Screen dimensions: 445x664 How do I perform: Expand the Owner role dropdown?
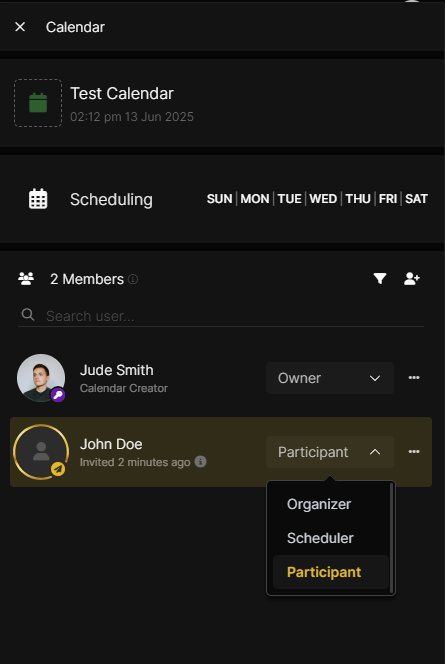click(330, 378)
